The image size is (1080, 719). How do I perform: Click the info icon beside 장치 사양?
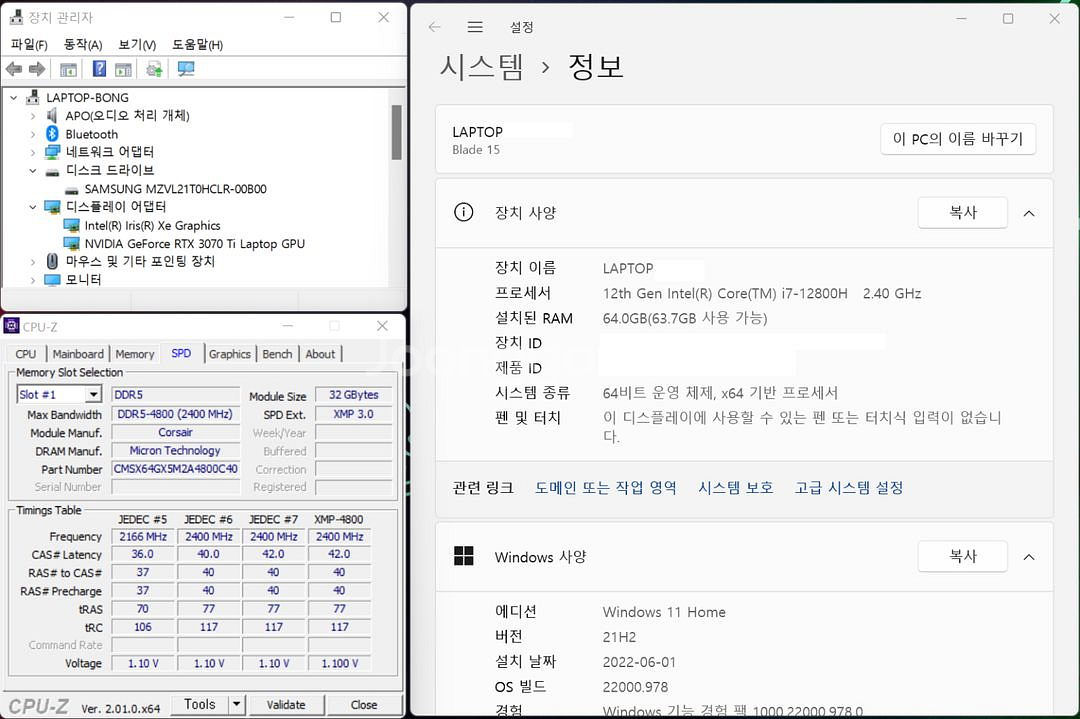click(464, 212)
